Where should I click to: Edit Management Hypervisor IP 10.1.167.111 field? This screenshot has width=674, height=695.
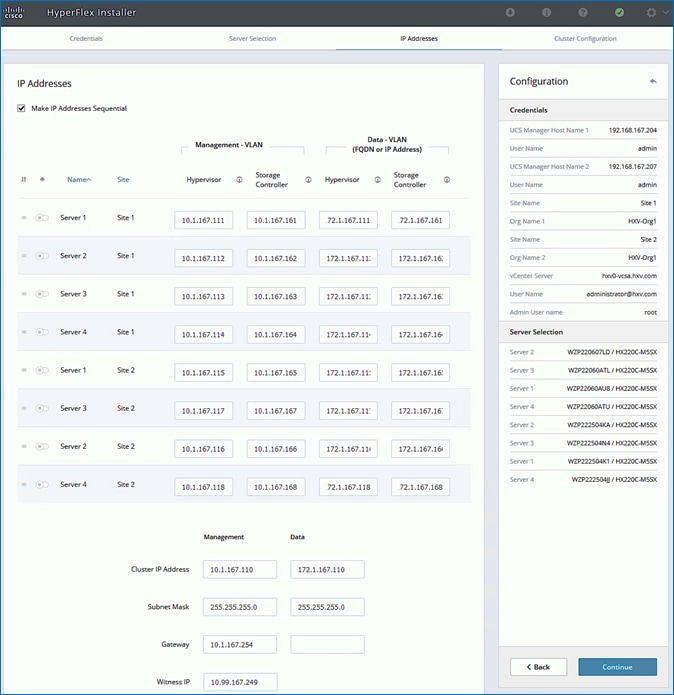coord(203,220)
